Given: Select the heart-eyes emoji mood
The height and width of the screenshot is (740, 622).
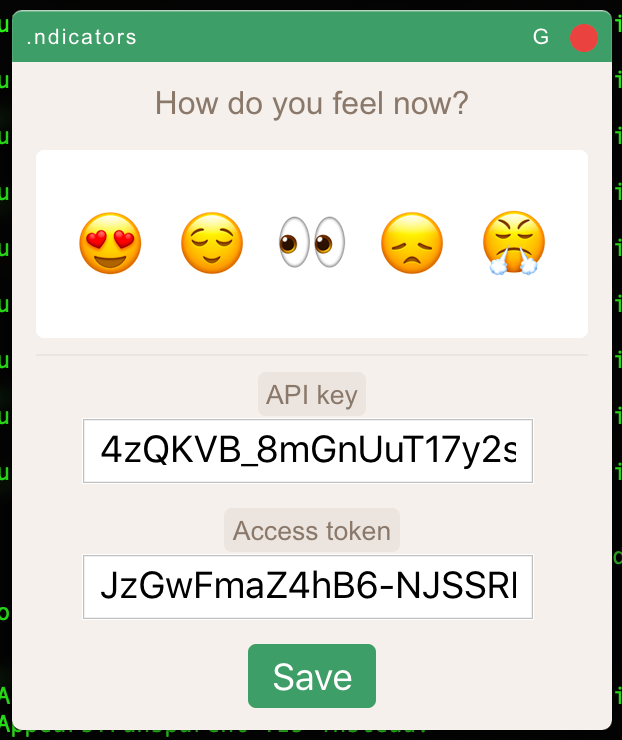Looking at the screenshot, I should pyautogui.click(x=110, y=243).
